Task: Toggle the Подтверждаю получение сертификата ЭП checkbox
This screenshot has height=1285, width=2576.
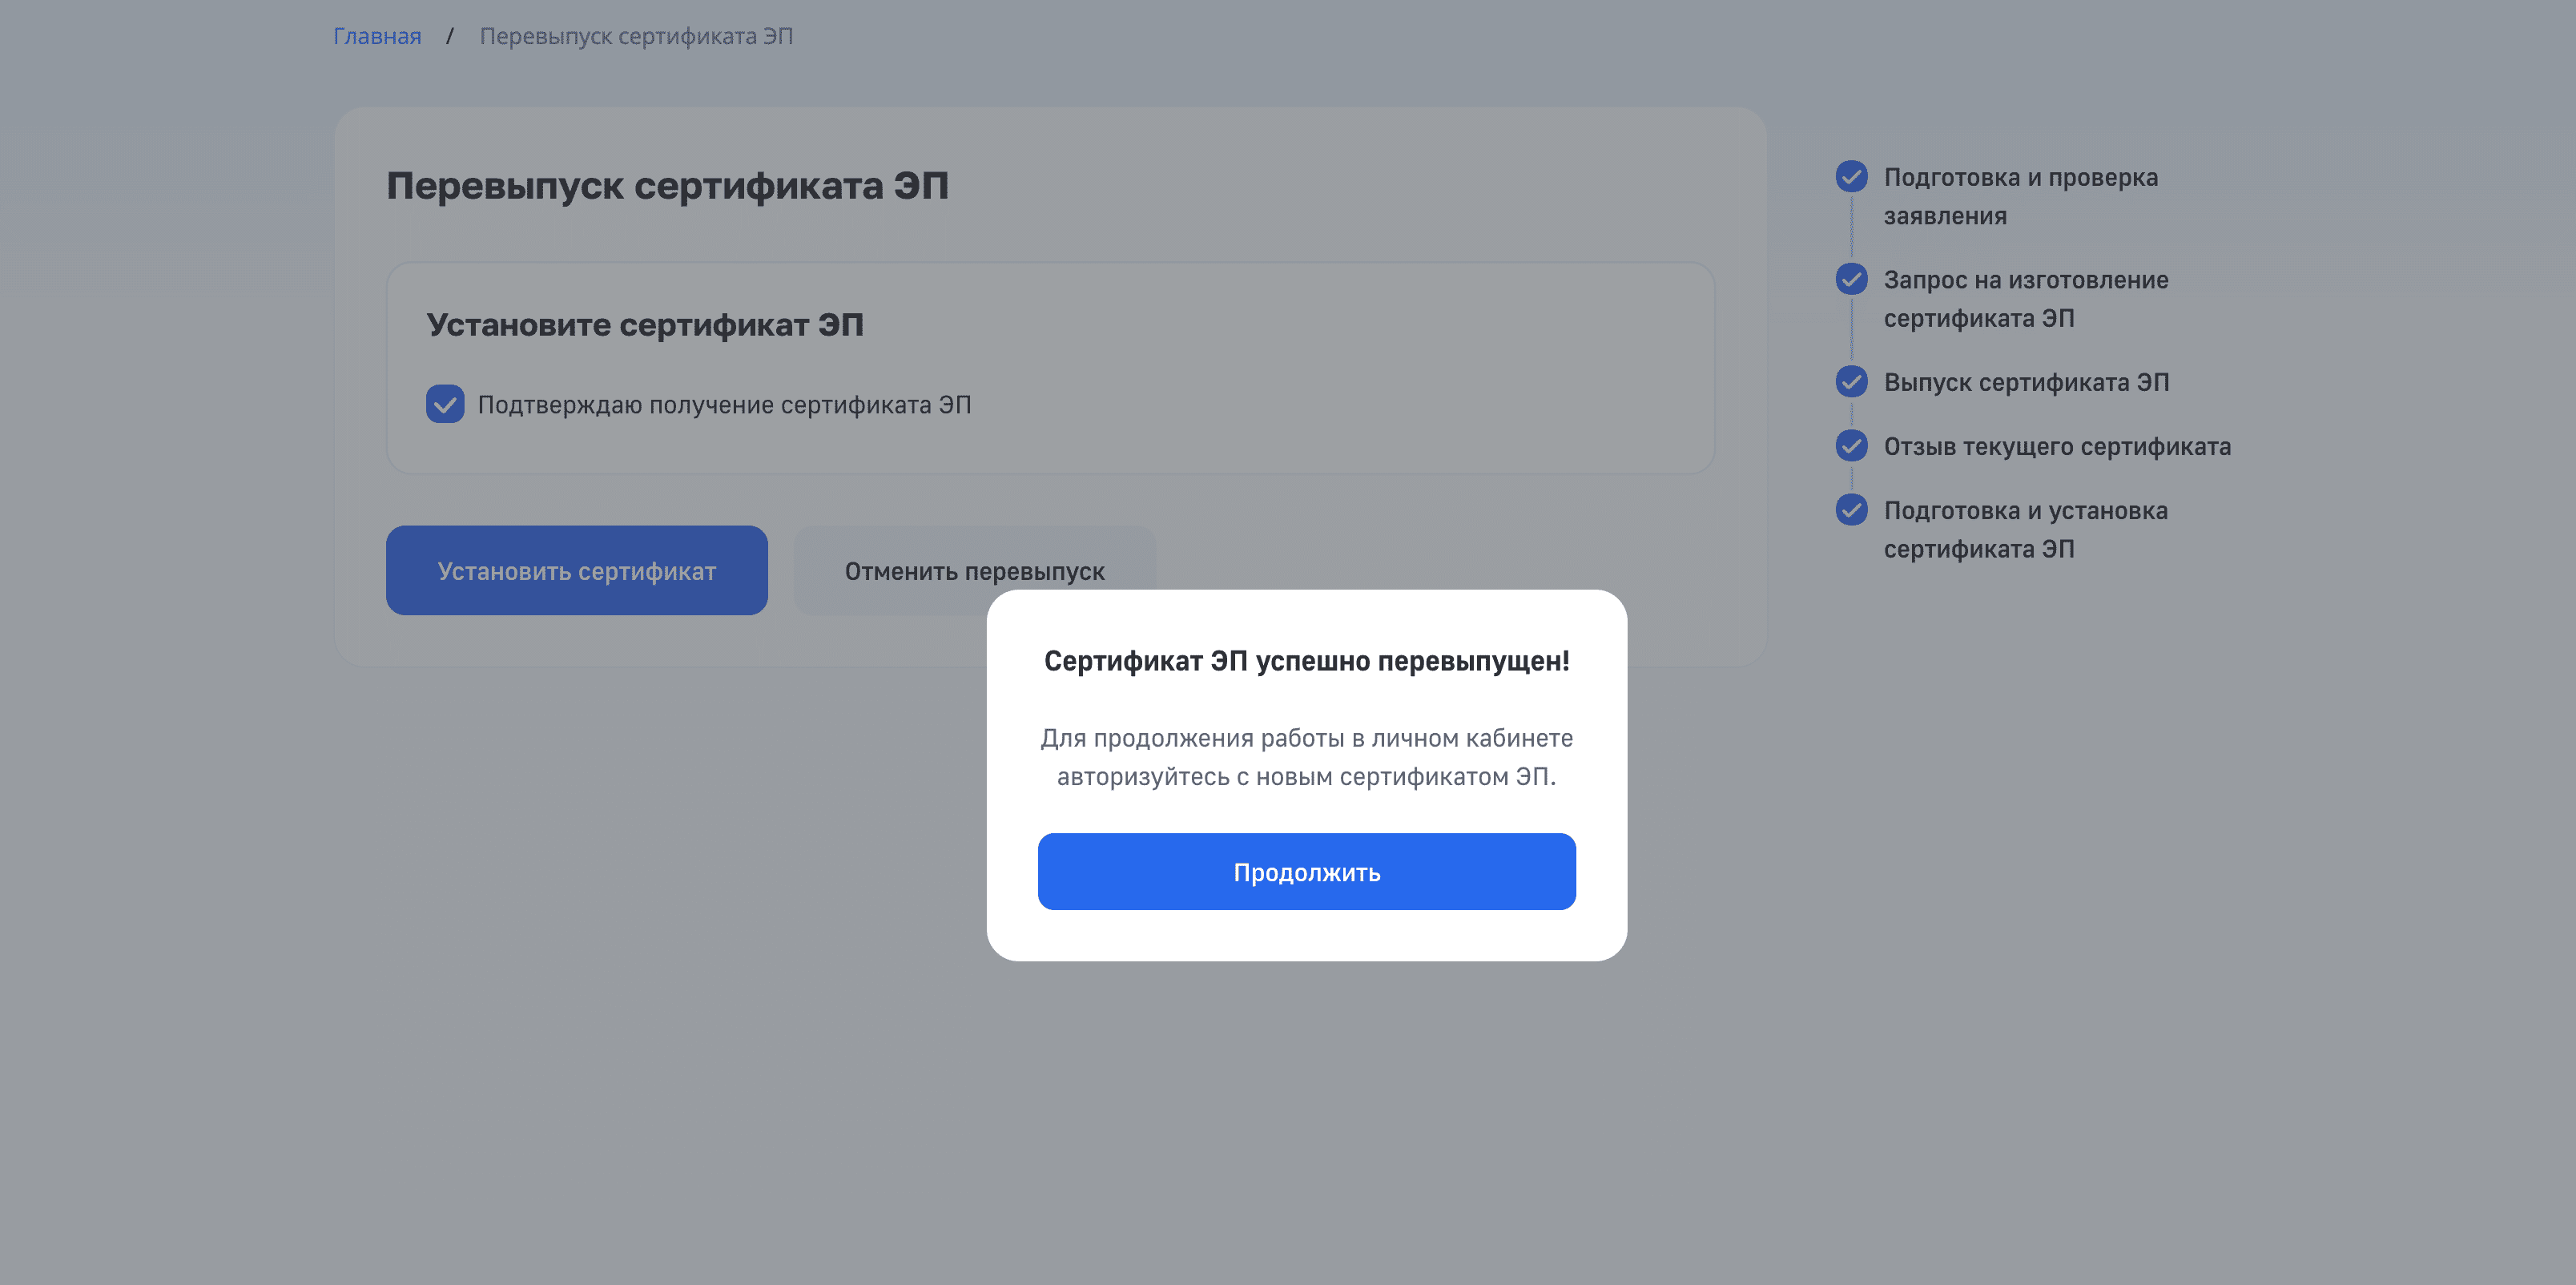Action: [445, 404]
